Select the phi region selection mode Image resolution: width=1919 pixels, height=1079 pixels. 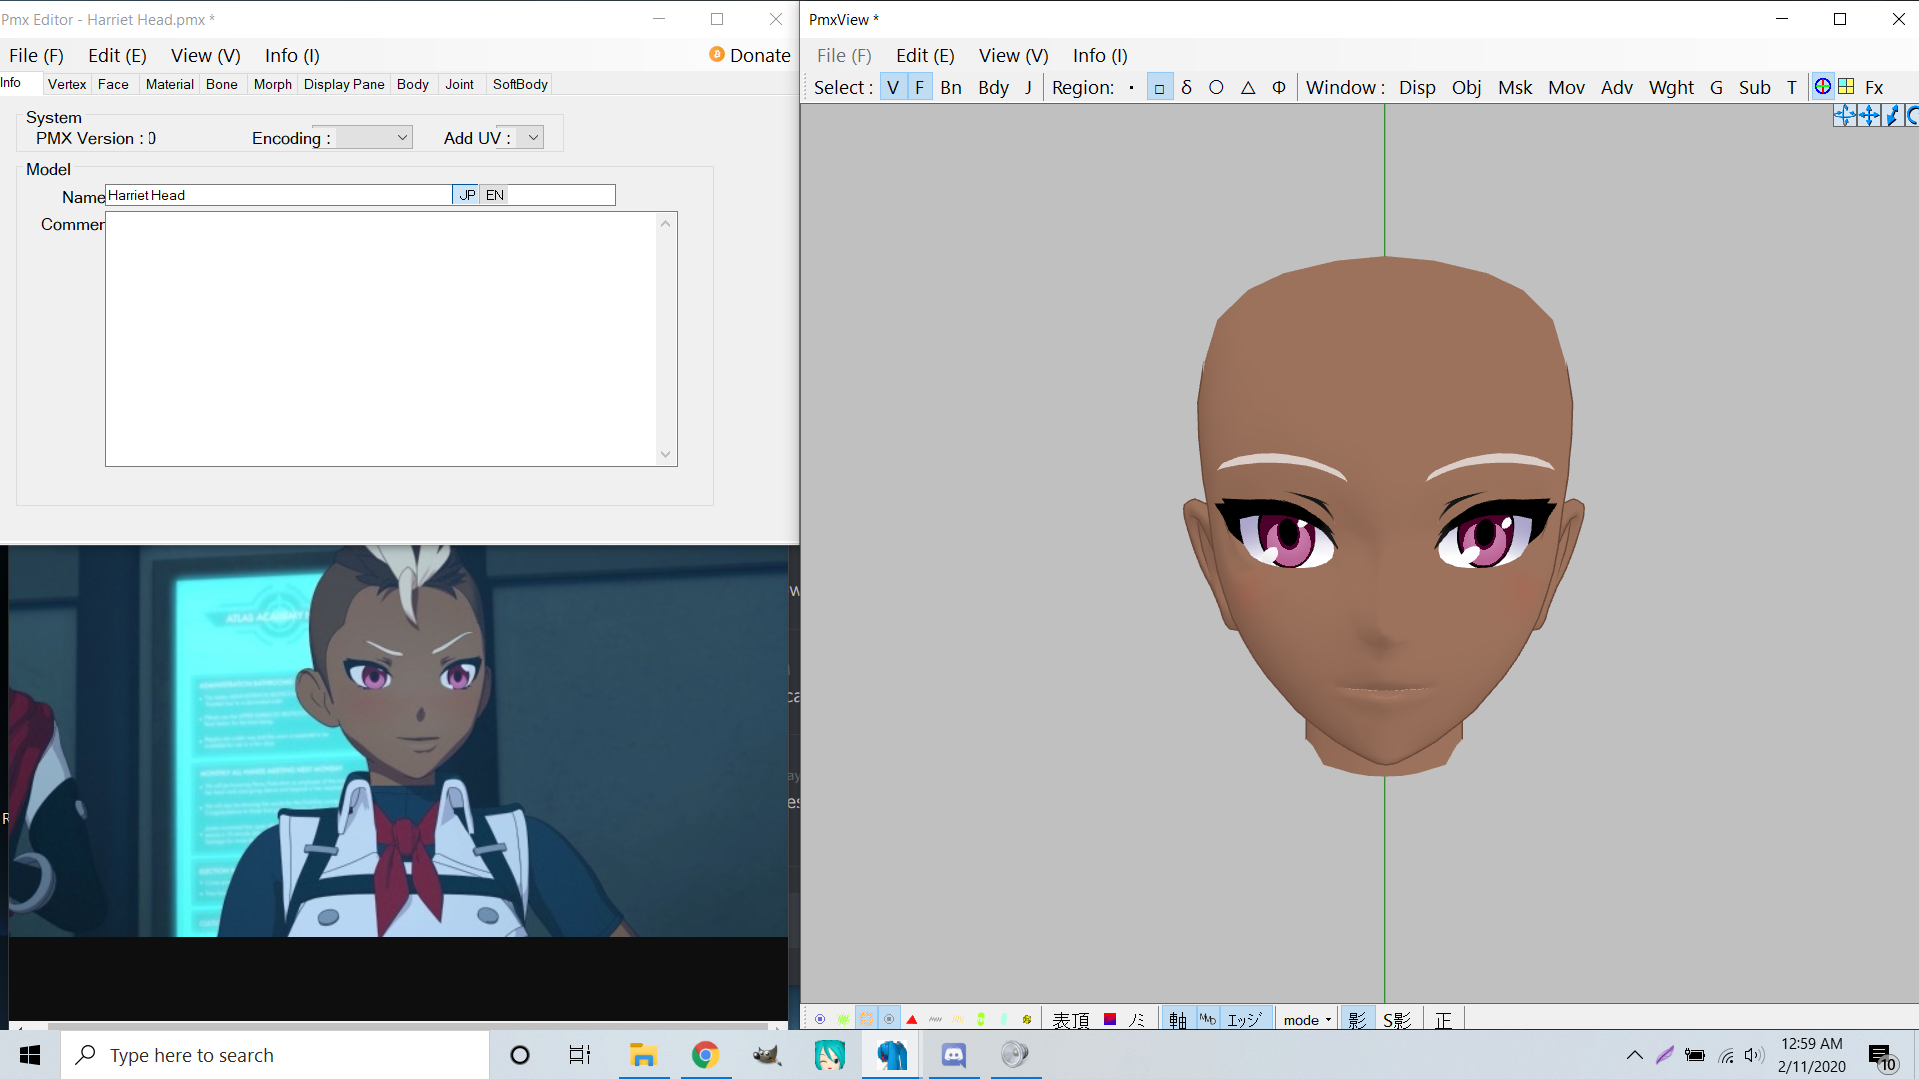click(x=1278, y=87)
